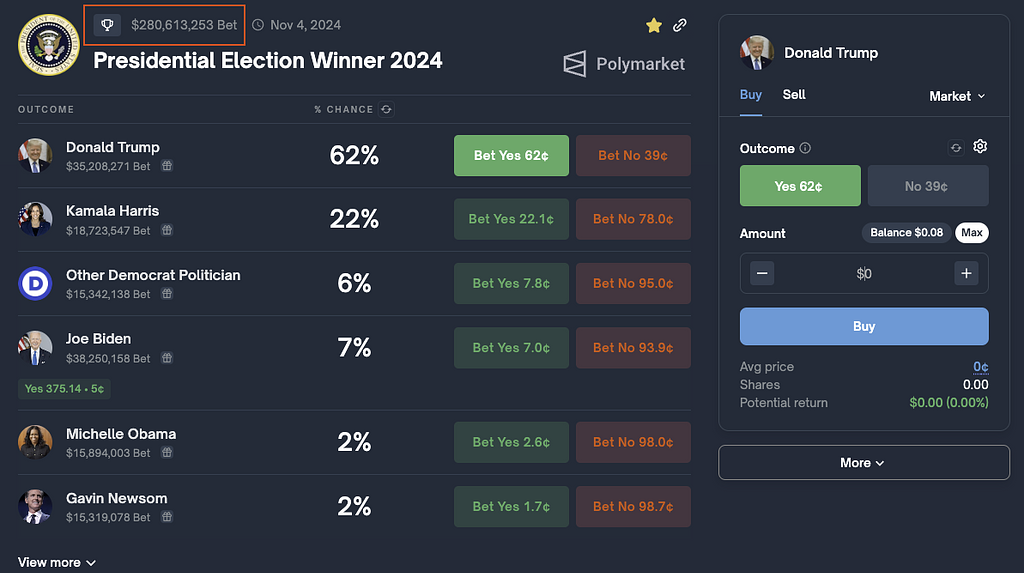Screen dimensions: 1024x573
Task: Open outcome settings gear icon
Action: 980,147
